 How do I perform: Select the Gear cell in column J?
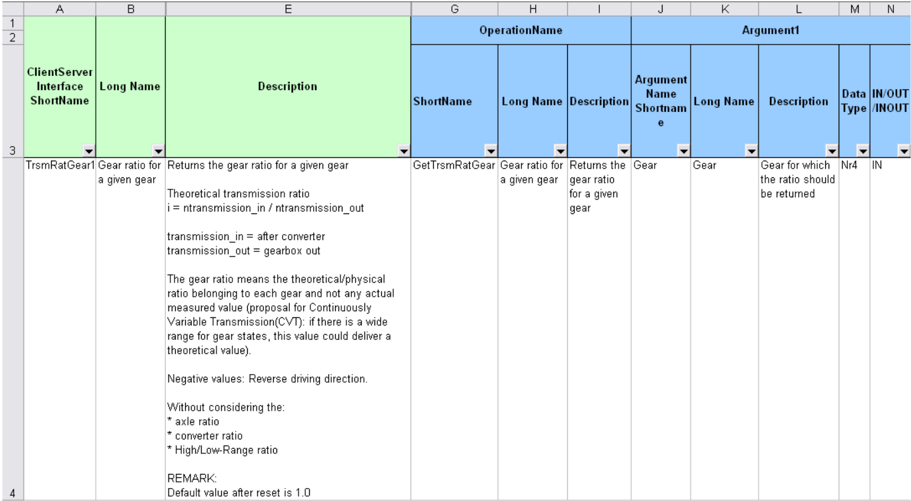661,329
